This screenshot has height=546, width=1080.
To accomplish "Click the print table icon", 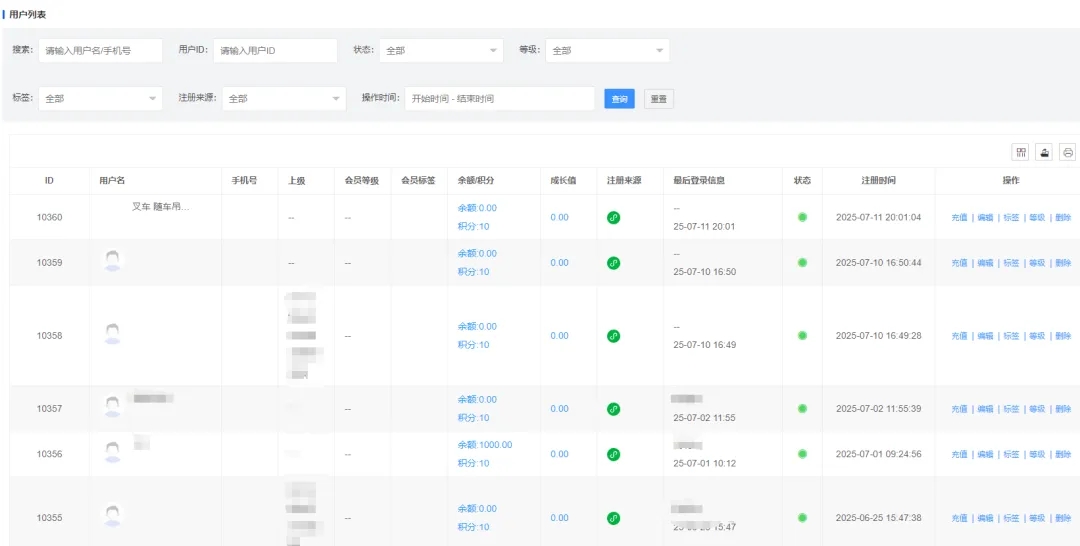I will 1068,152.
